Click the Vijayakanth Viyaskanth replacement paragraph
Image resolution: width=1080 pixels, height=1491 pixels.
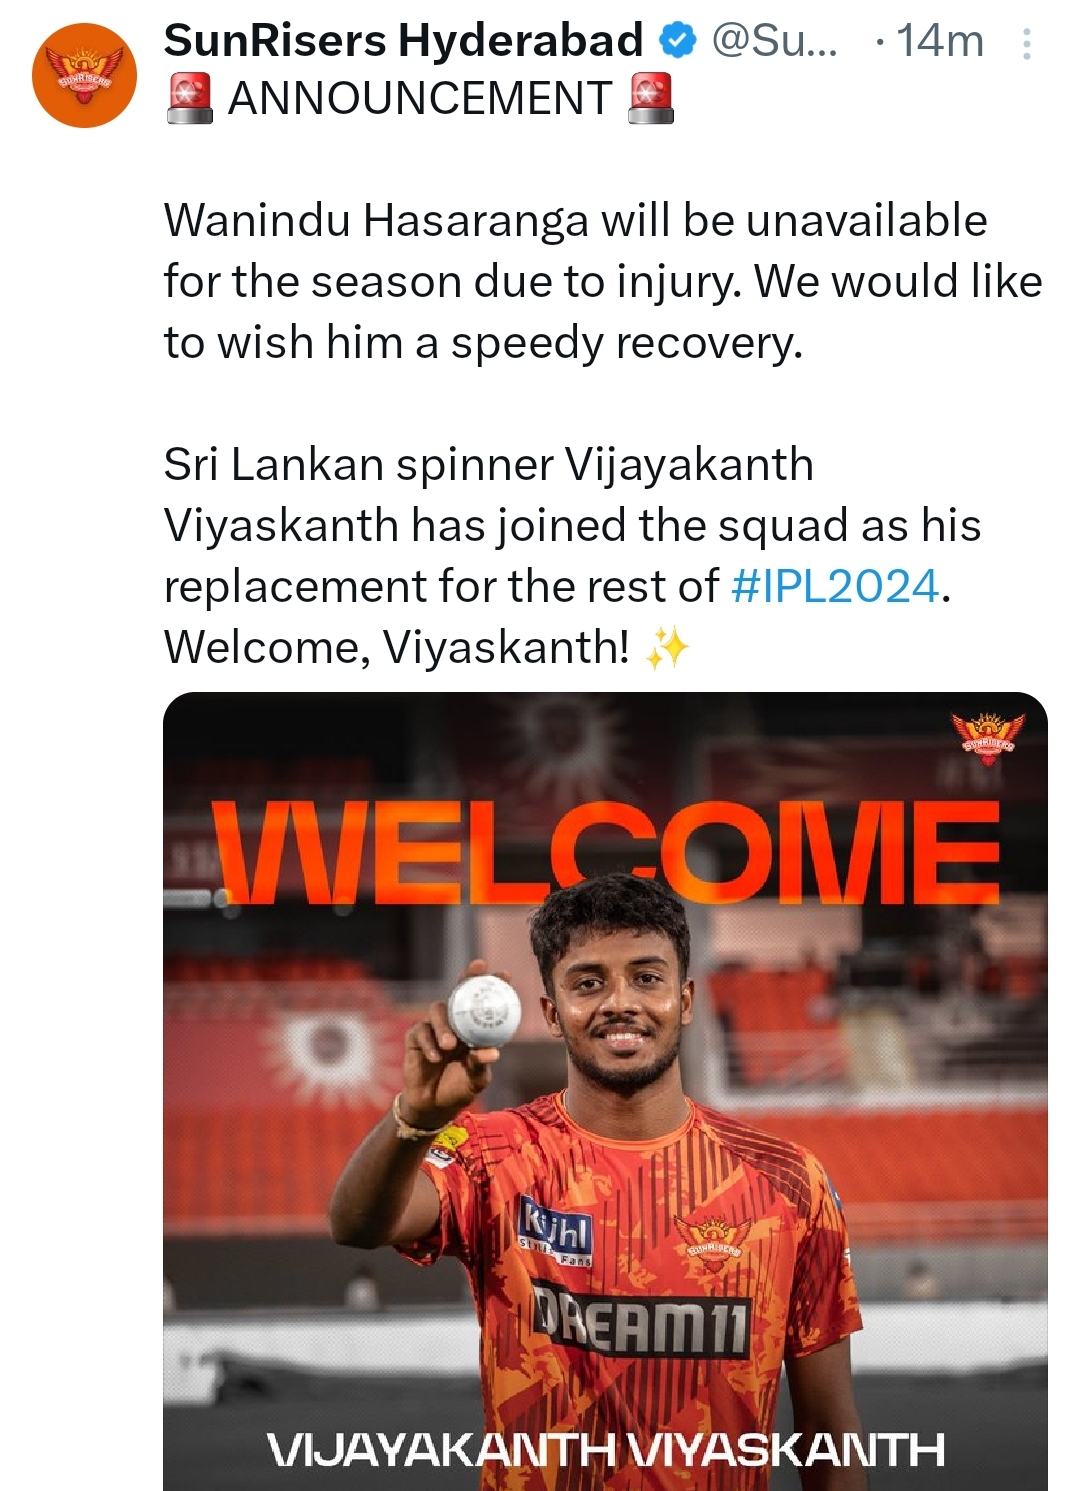point(573,555)
